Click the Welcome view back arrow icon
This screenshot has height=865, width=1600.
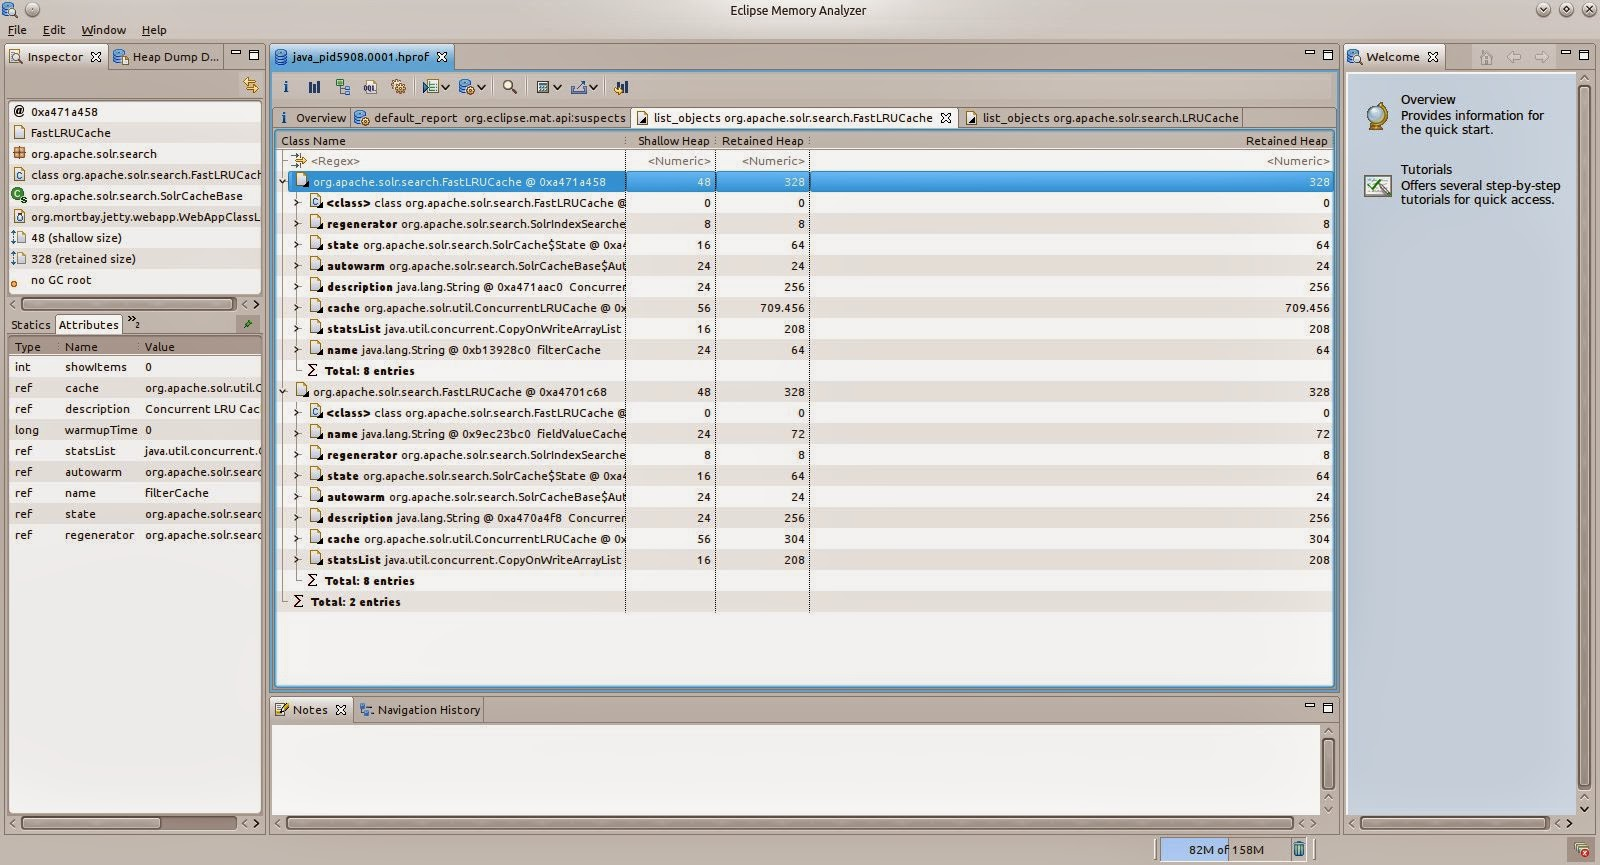[1514, 57]
